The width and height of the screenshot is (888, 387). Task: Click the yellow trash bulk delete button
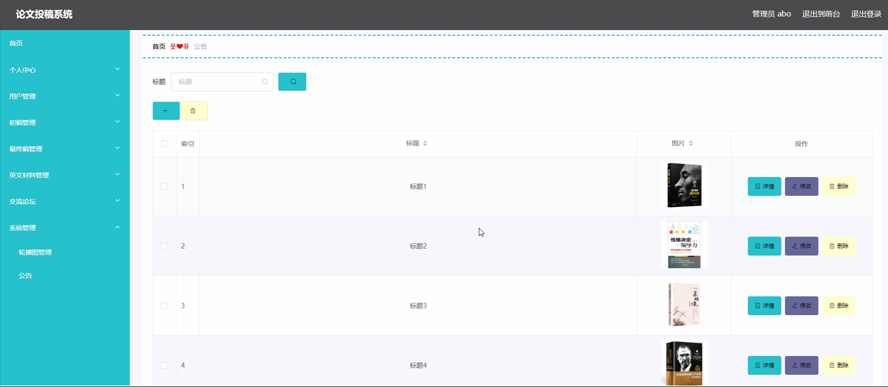(194, 111)
